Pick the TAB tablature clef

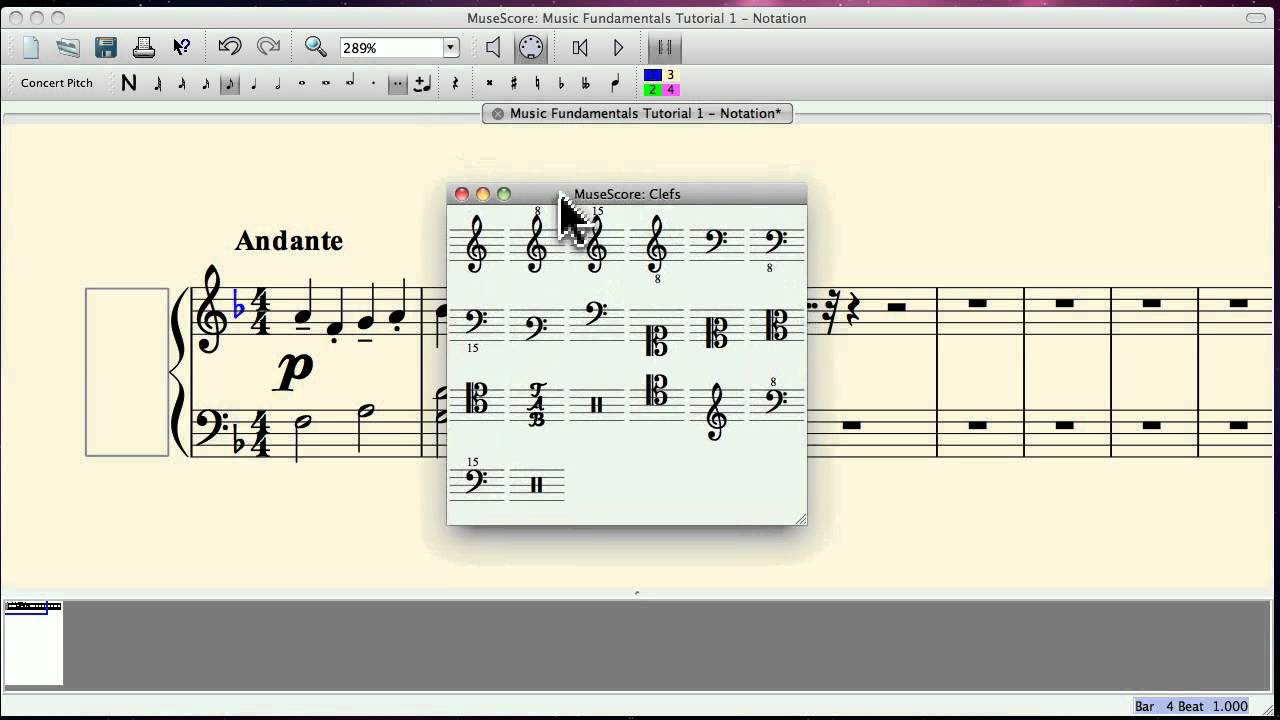[x=537, y=404]
